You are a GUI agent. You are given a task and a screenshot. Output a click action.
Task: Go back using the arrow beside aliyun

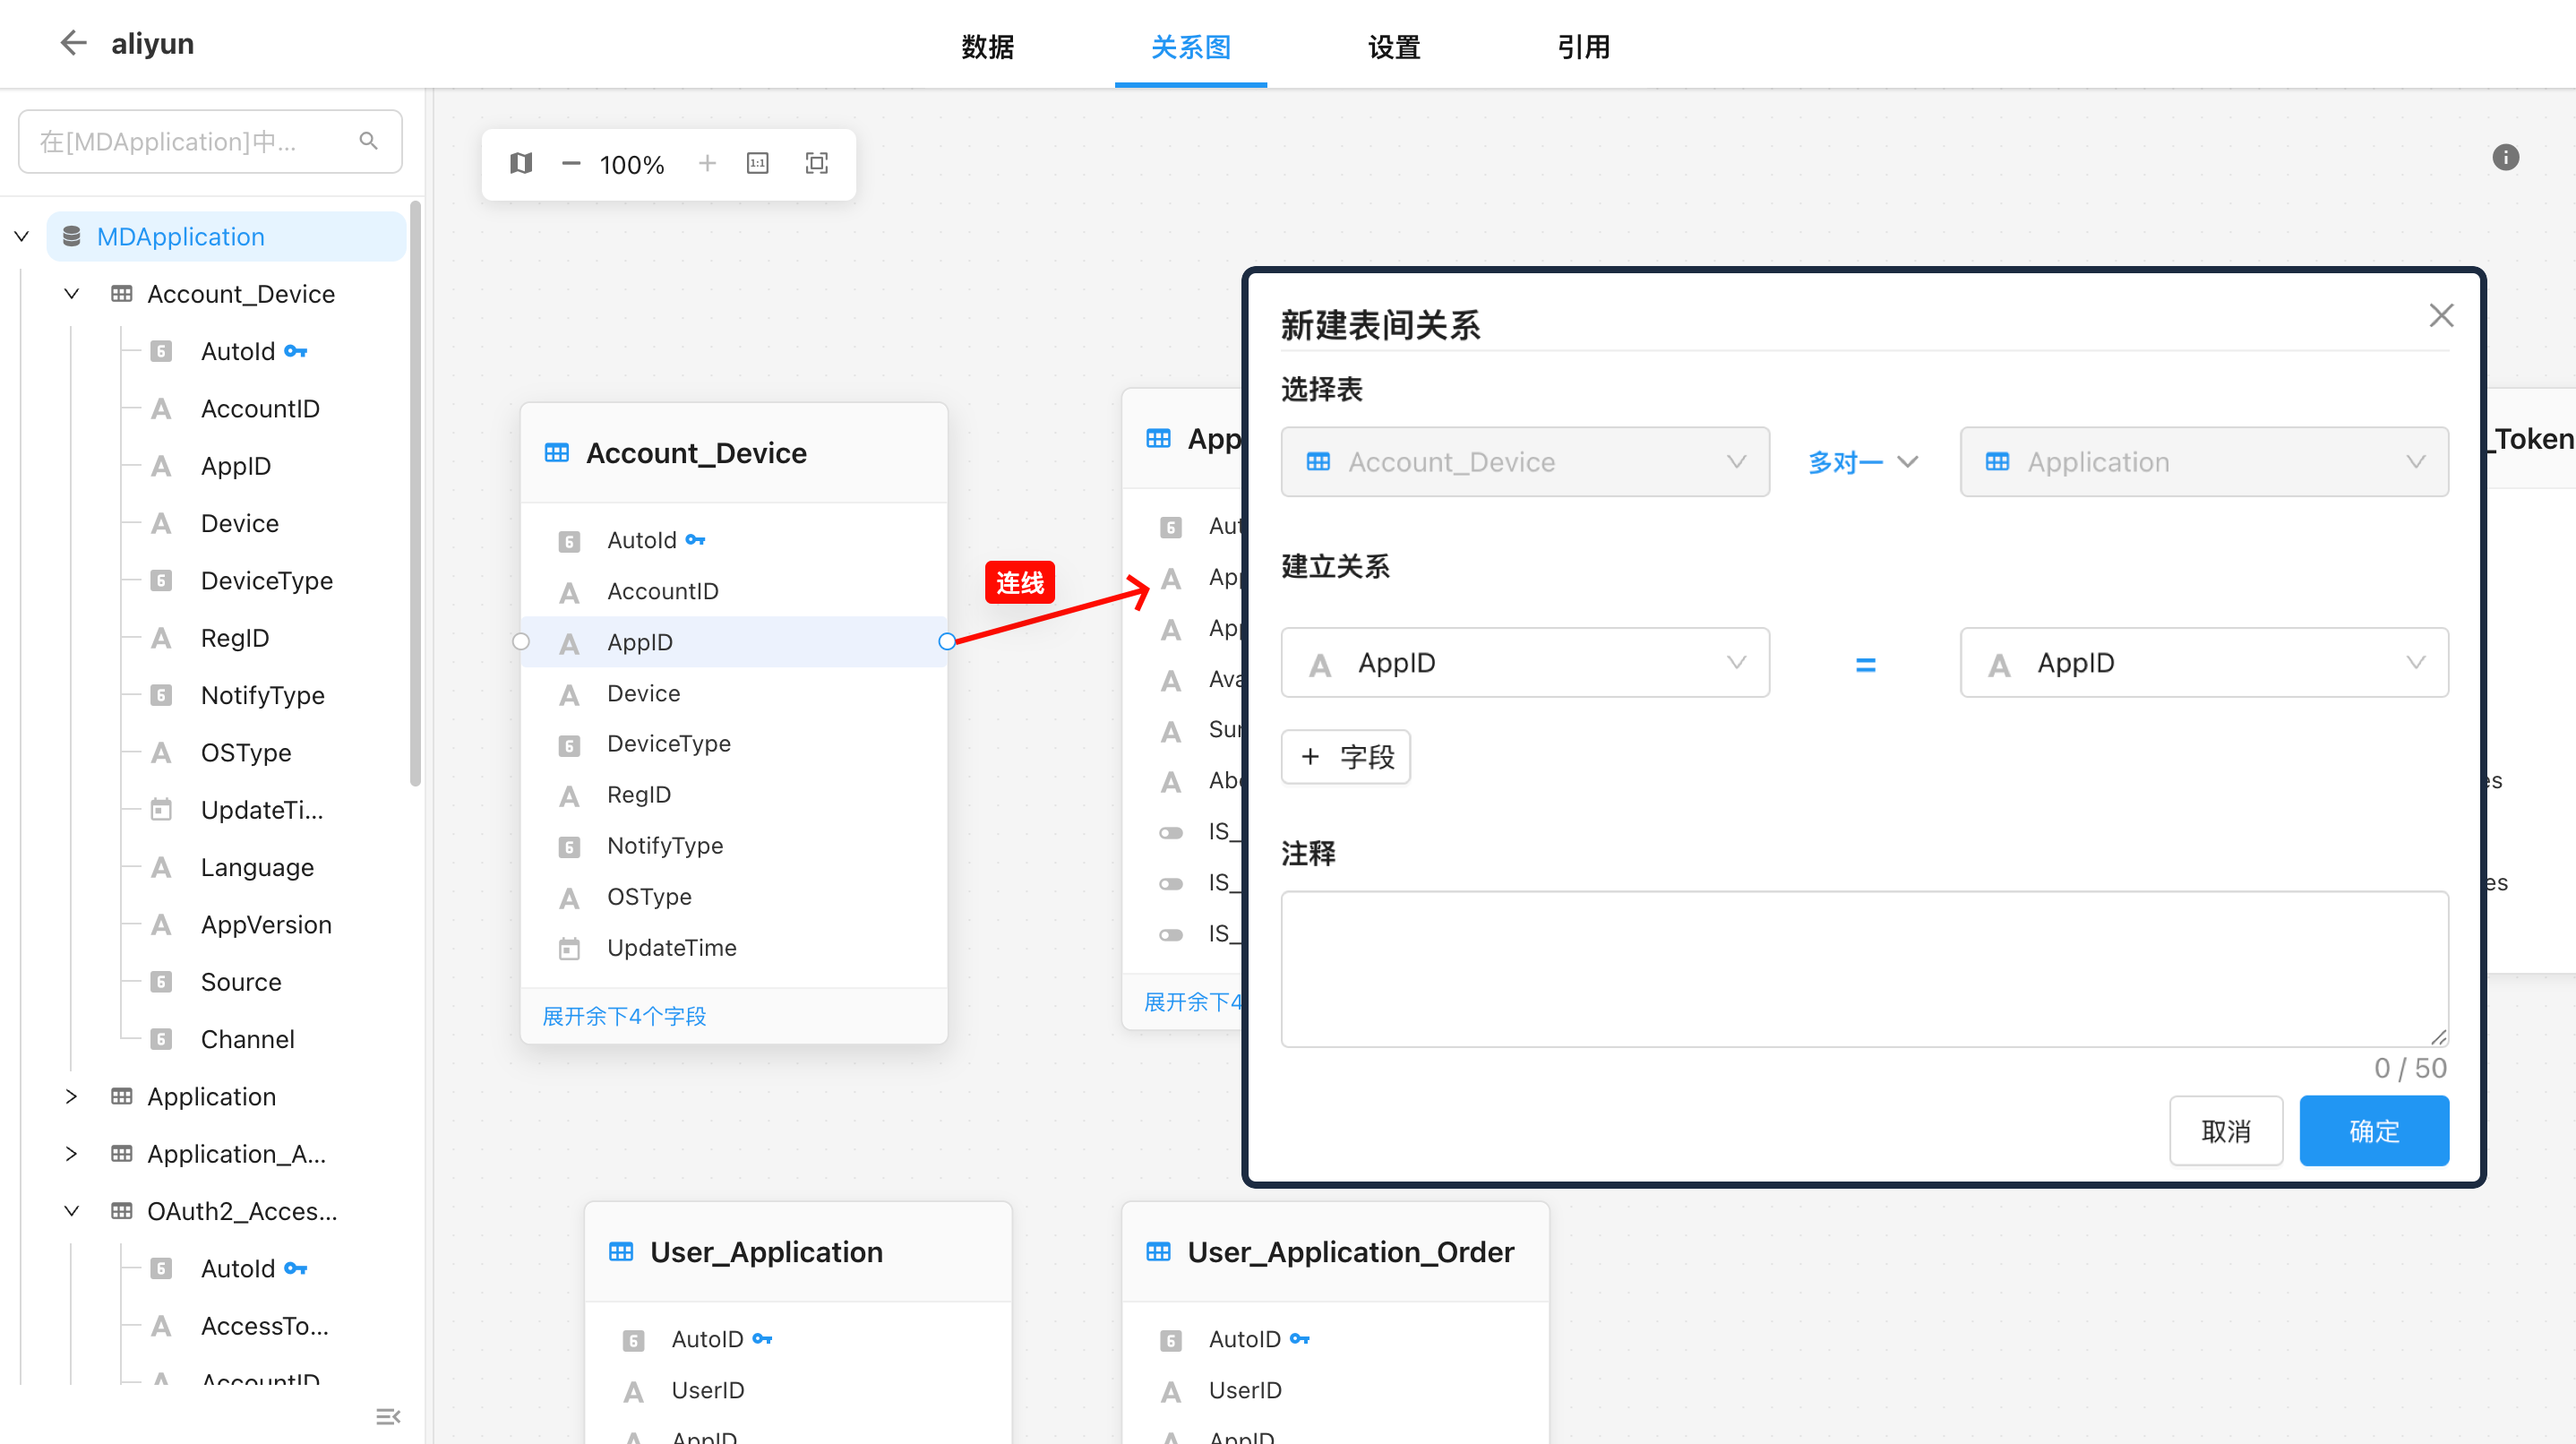pyautogui.click(x=73, y=43)
